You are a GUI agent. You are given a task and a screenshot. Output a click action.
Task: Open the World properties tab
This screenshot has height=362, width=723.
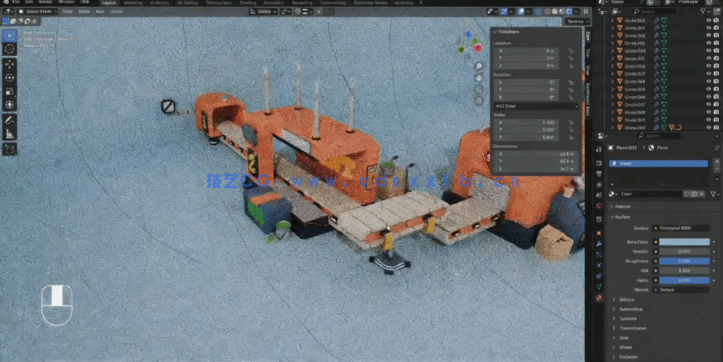(599, 206)
